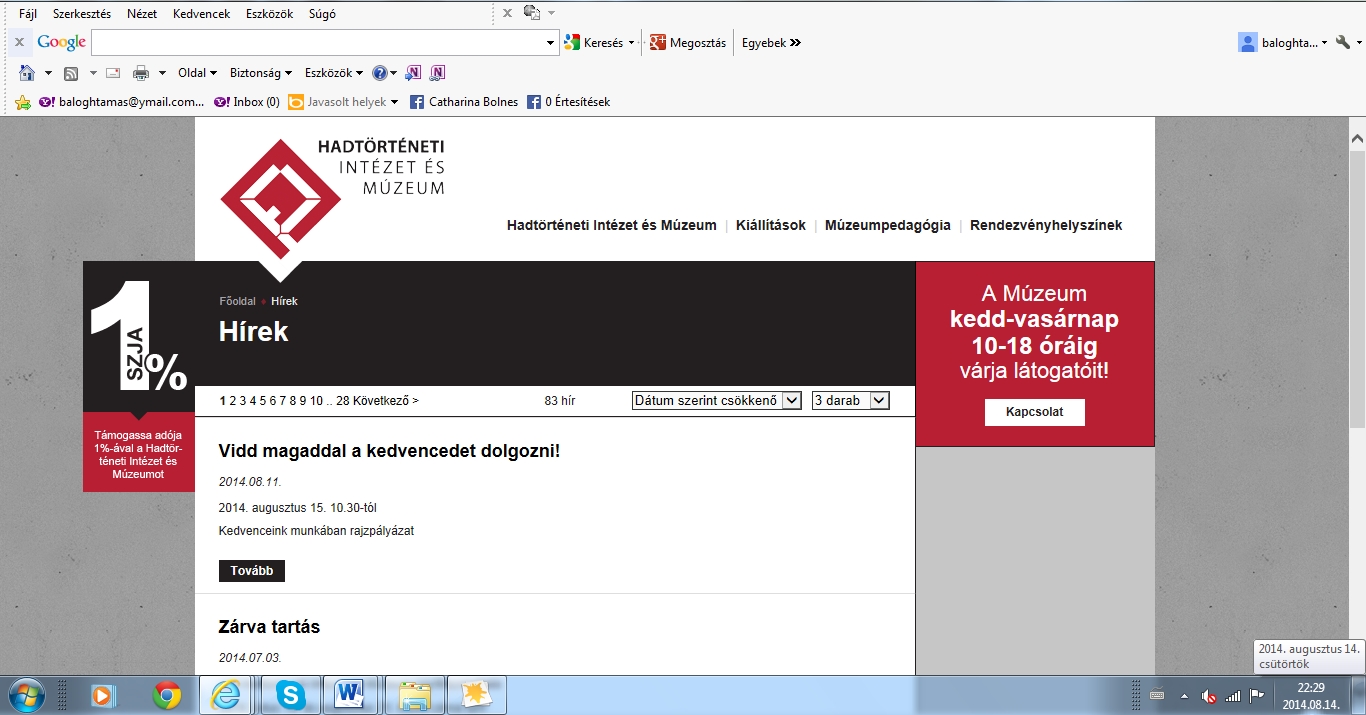Open Skype from the taskbar
Screen dimensions: 1366x715
tap(291, 695)
